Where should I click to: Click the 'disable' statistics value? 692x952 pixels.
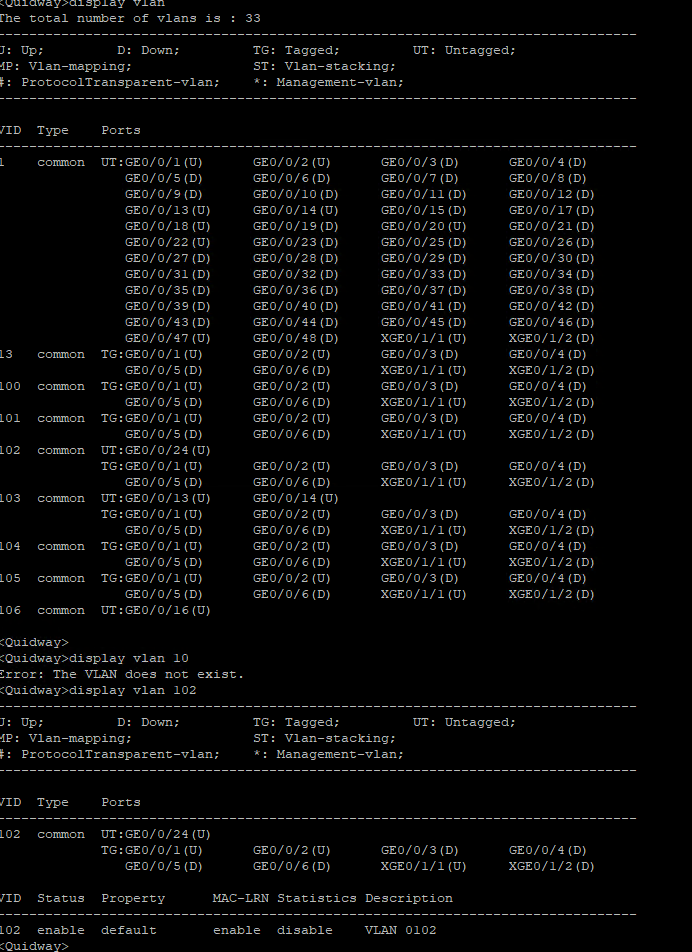point(304,930)
